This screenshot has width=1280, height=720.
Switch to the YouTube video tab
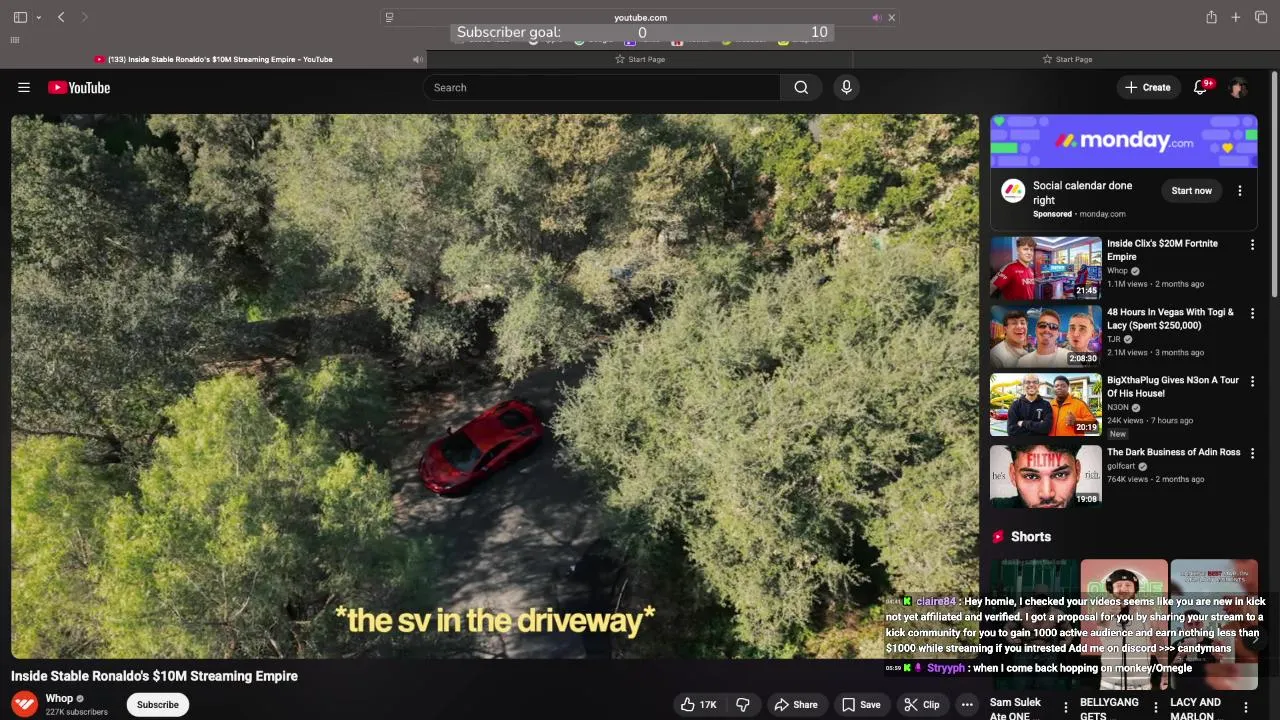pyautogui.click(x=213, y=59)
